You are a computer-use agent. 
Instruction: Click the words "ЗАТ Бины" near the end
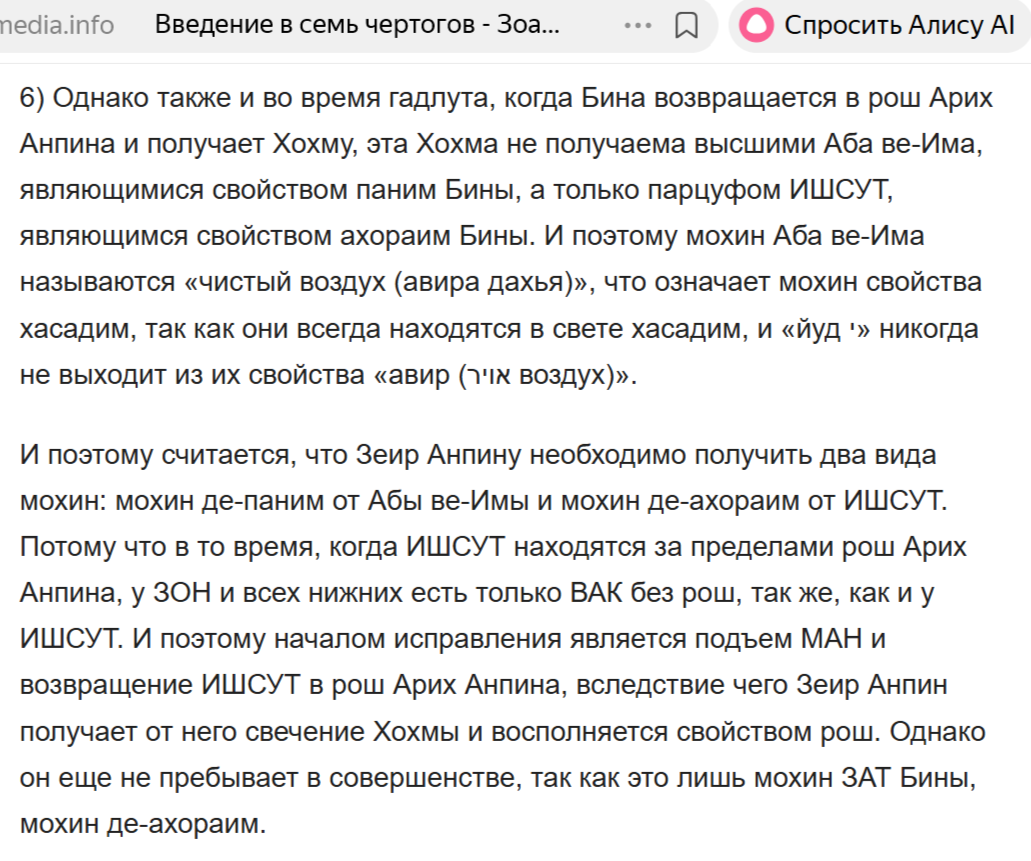(x=909, y=778)
